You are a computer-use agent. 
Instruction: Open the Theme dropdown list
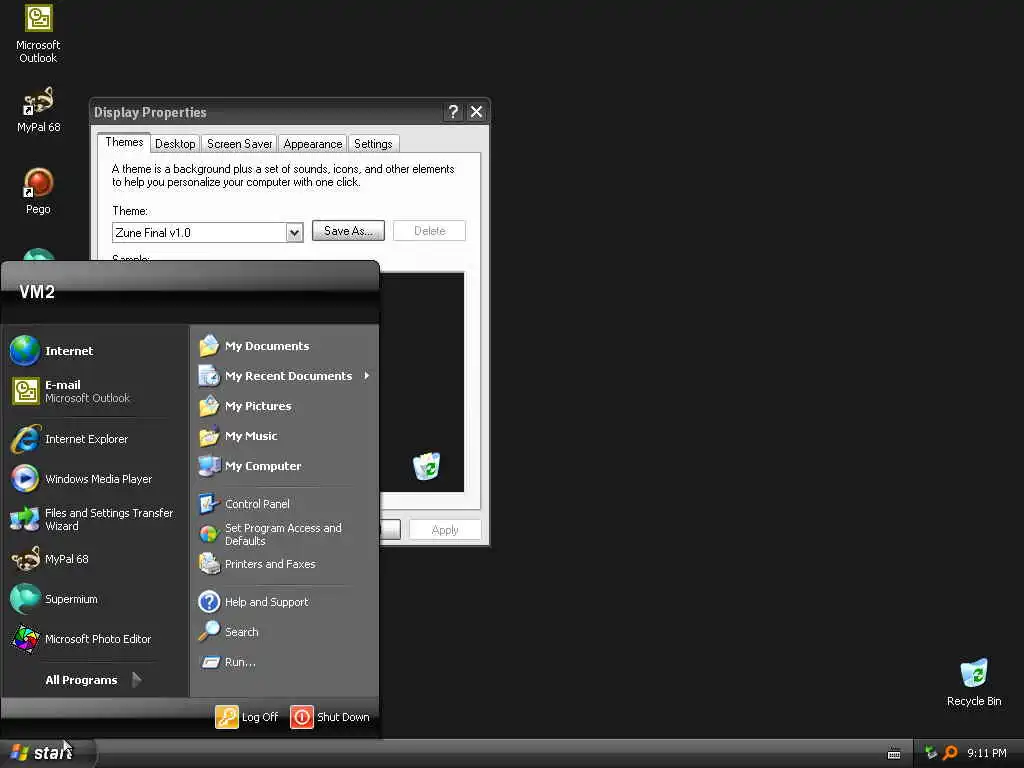tap(295, 232)
